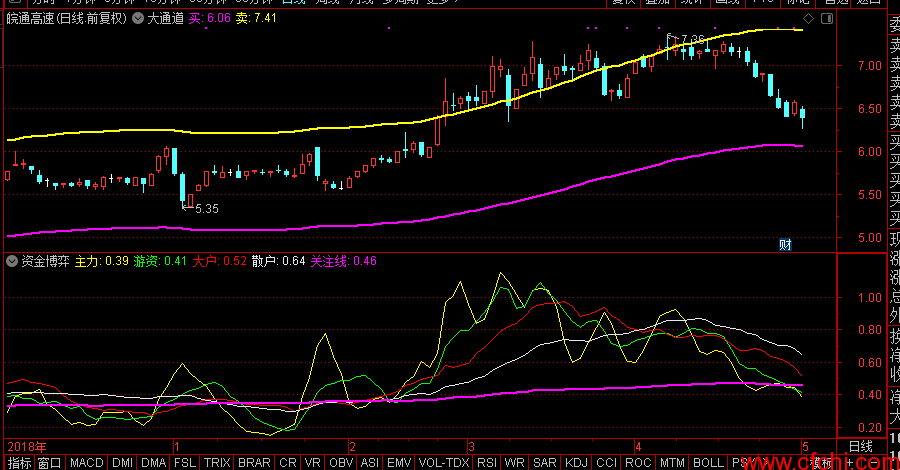Choose the VR indicator tab
Viewport: 900px width, 470px height.
pos(313,463)
